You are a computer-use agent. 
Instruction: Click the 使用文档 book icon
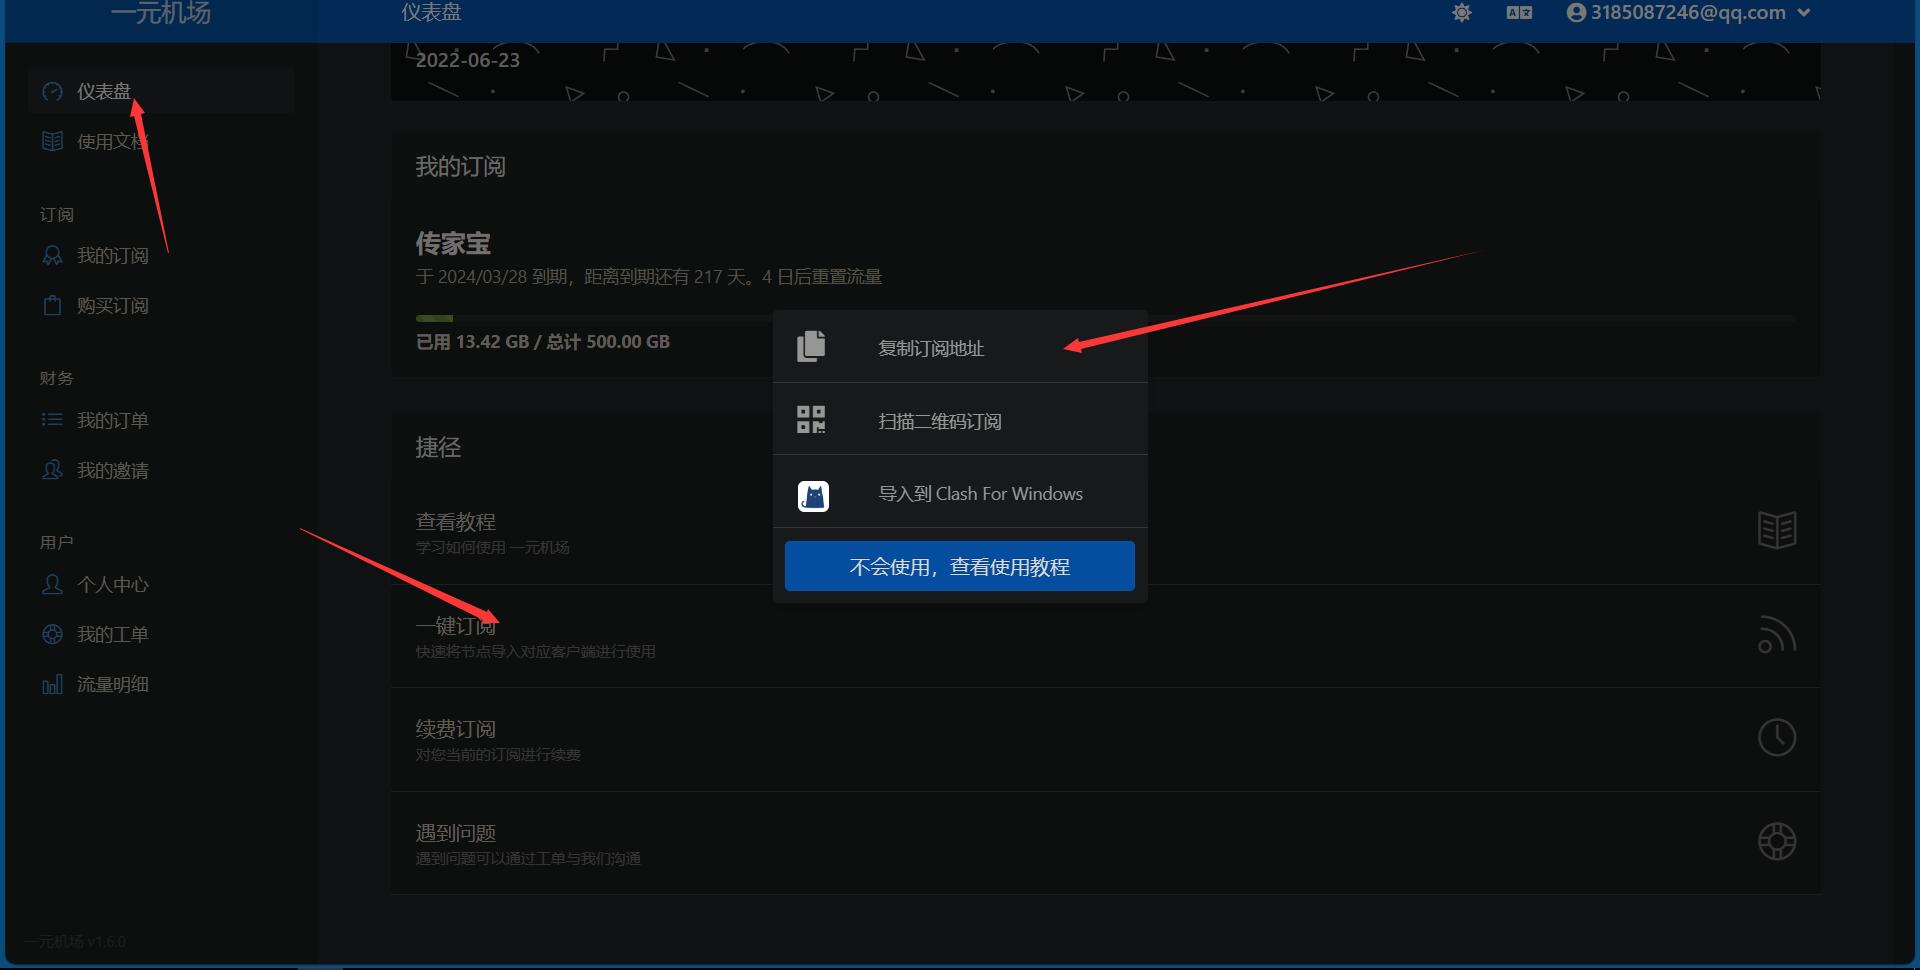click(x=52, y=142)
